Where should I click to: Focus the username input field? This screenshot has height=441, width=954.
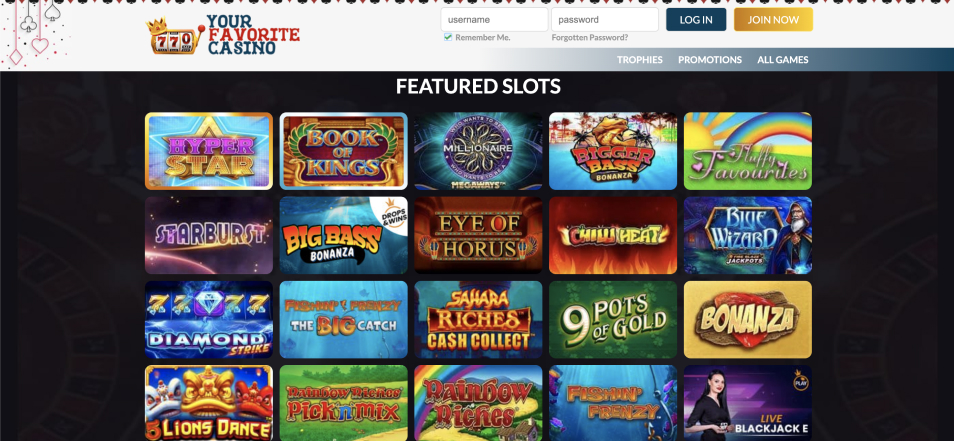tap(495, 19)
